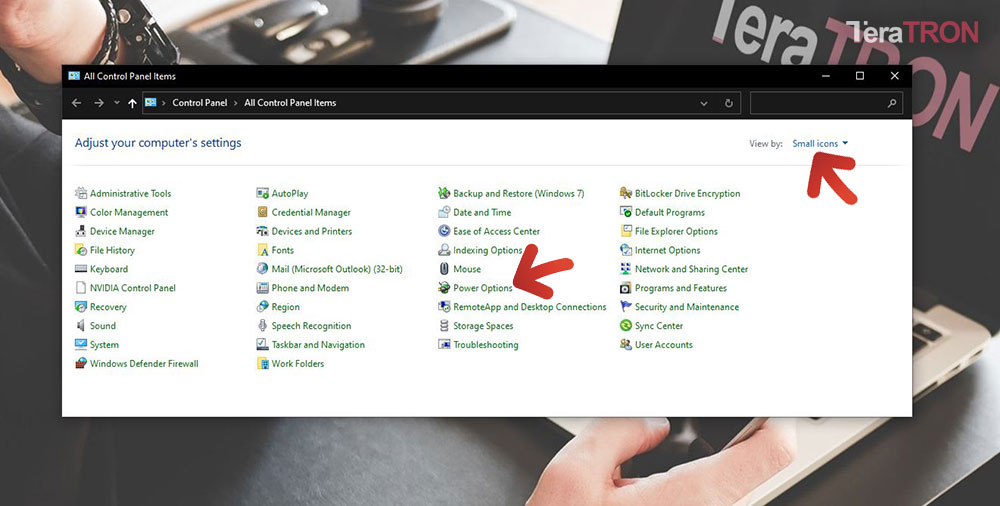Click the search magnifier icon
The image size is (1000, 506).
[x=892, y=103]
